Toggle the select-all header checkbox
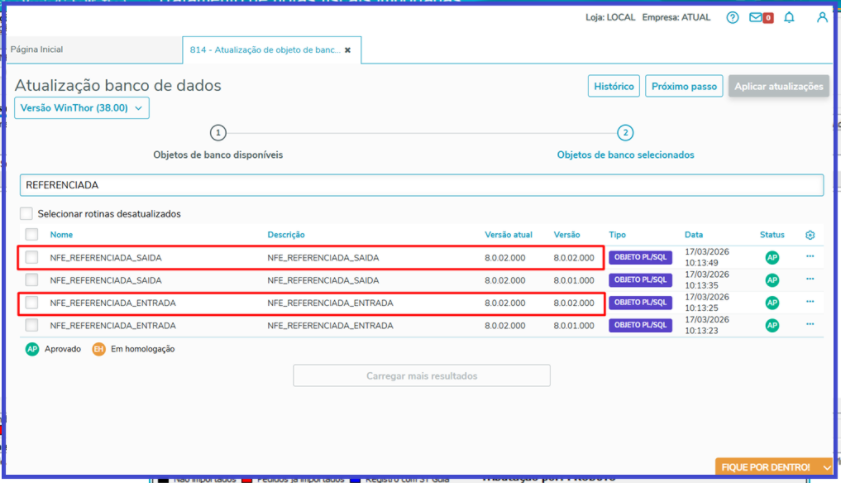Viewport: 841px width, 483px height. pos(32,234)
